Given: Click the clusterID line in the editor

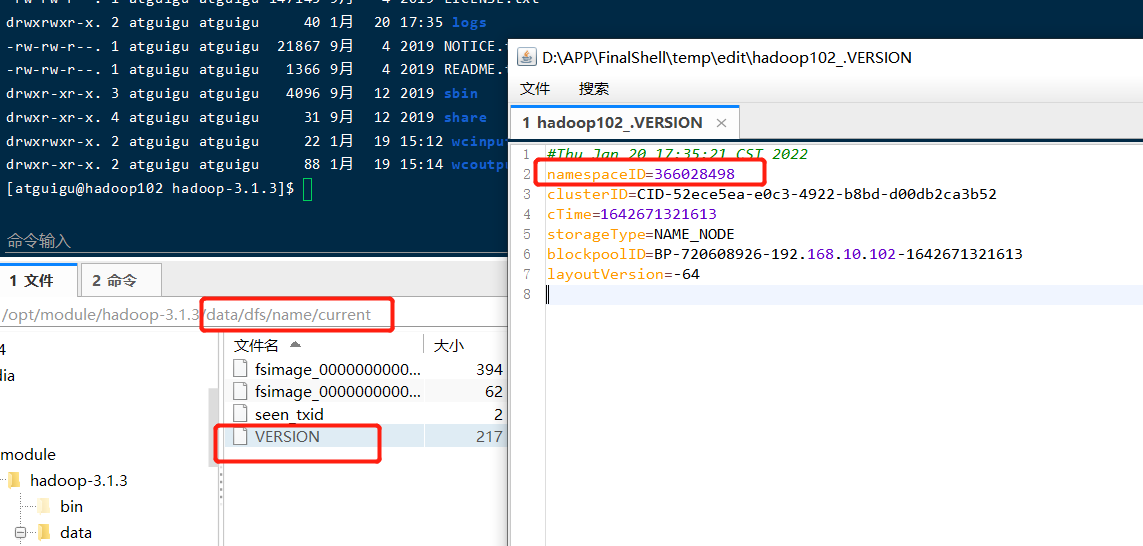Looking at the screenshot, I should [771, 195].
